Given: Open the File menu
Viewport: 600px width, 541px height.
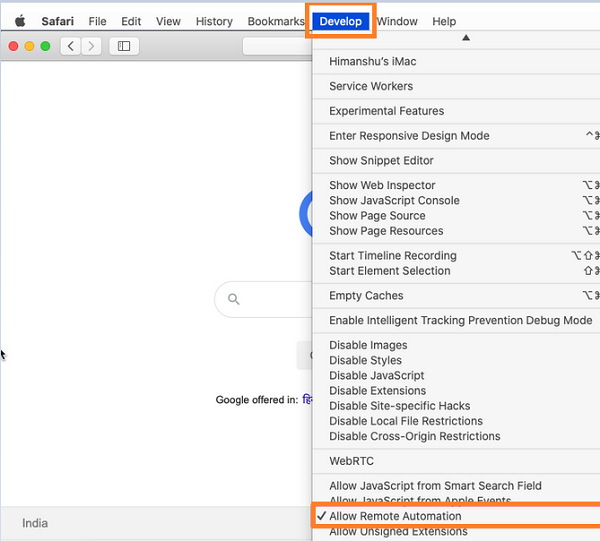Looking at the screenshot, I should tap(97, 21).
